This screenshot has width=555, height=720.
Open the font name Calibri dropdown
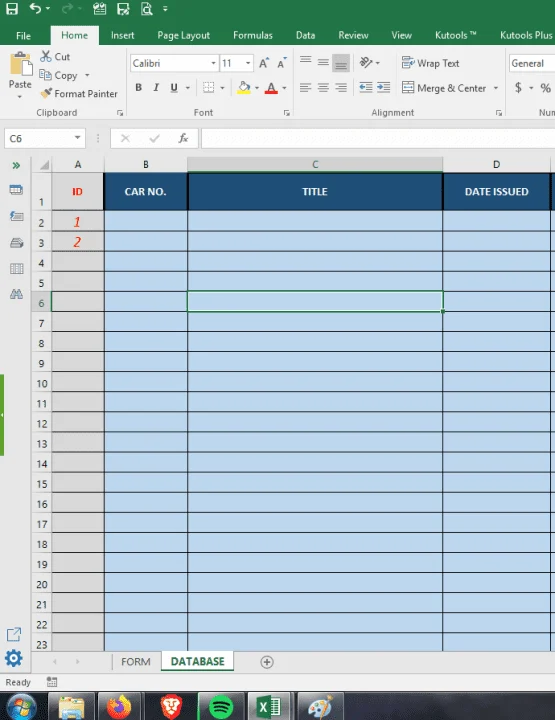coord(213,63)
